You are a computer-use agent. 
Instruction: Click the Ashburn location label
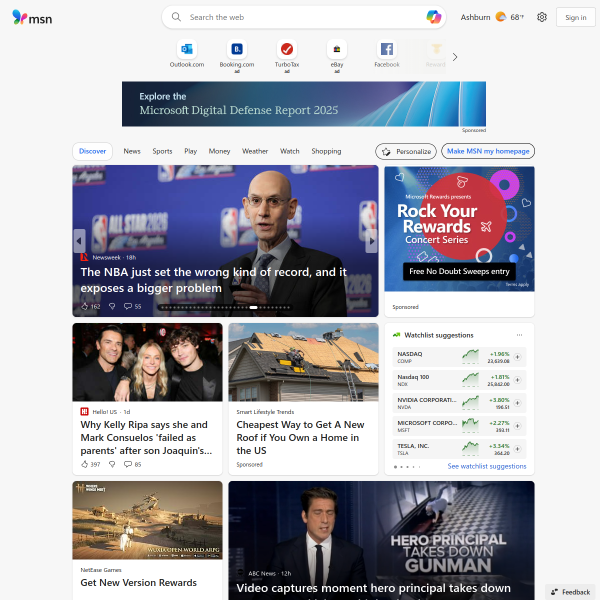(x=475, y=17)
